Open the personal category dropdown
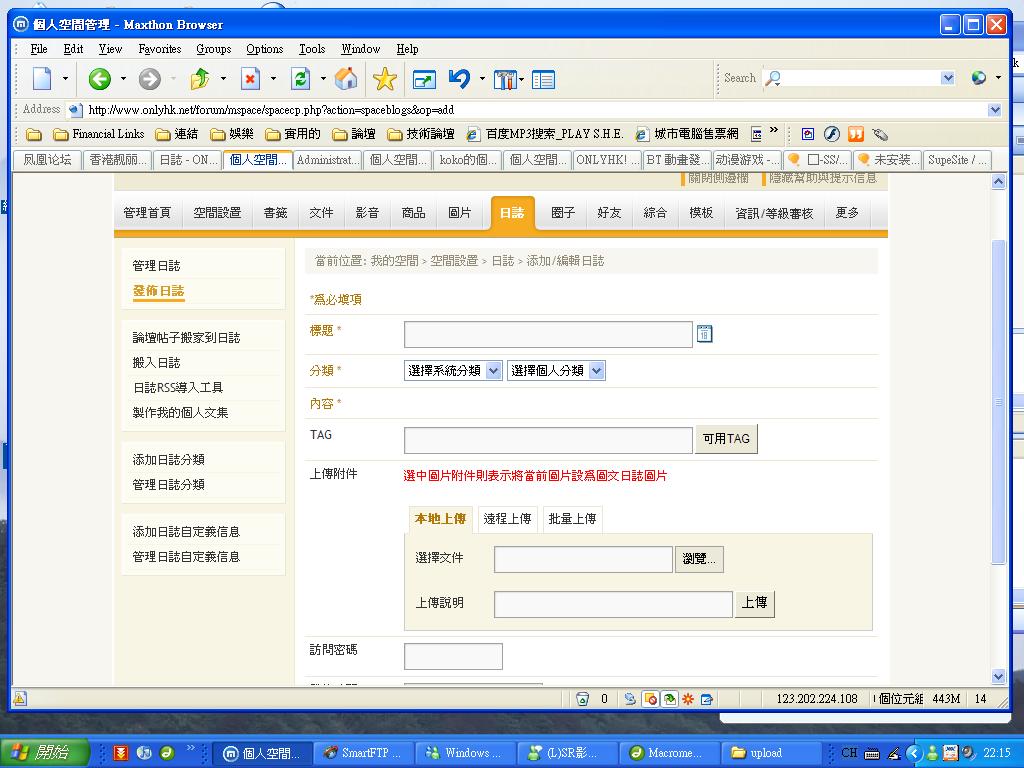1024x768 pixels. pyautogui.click(x=596, y=370)
